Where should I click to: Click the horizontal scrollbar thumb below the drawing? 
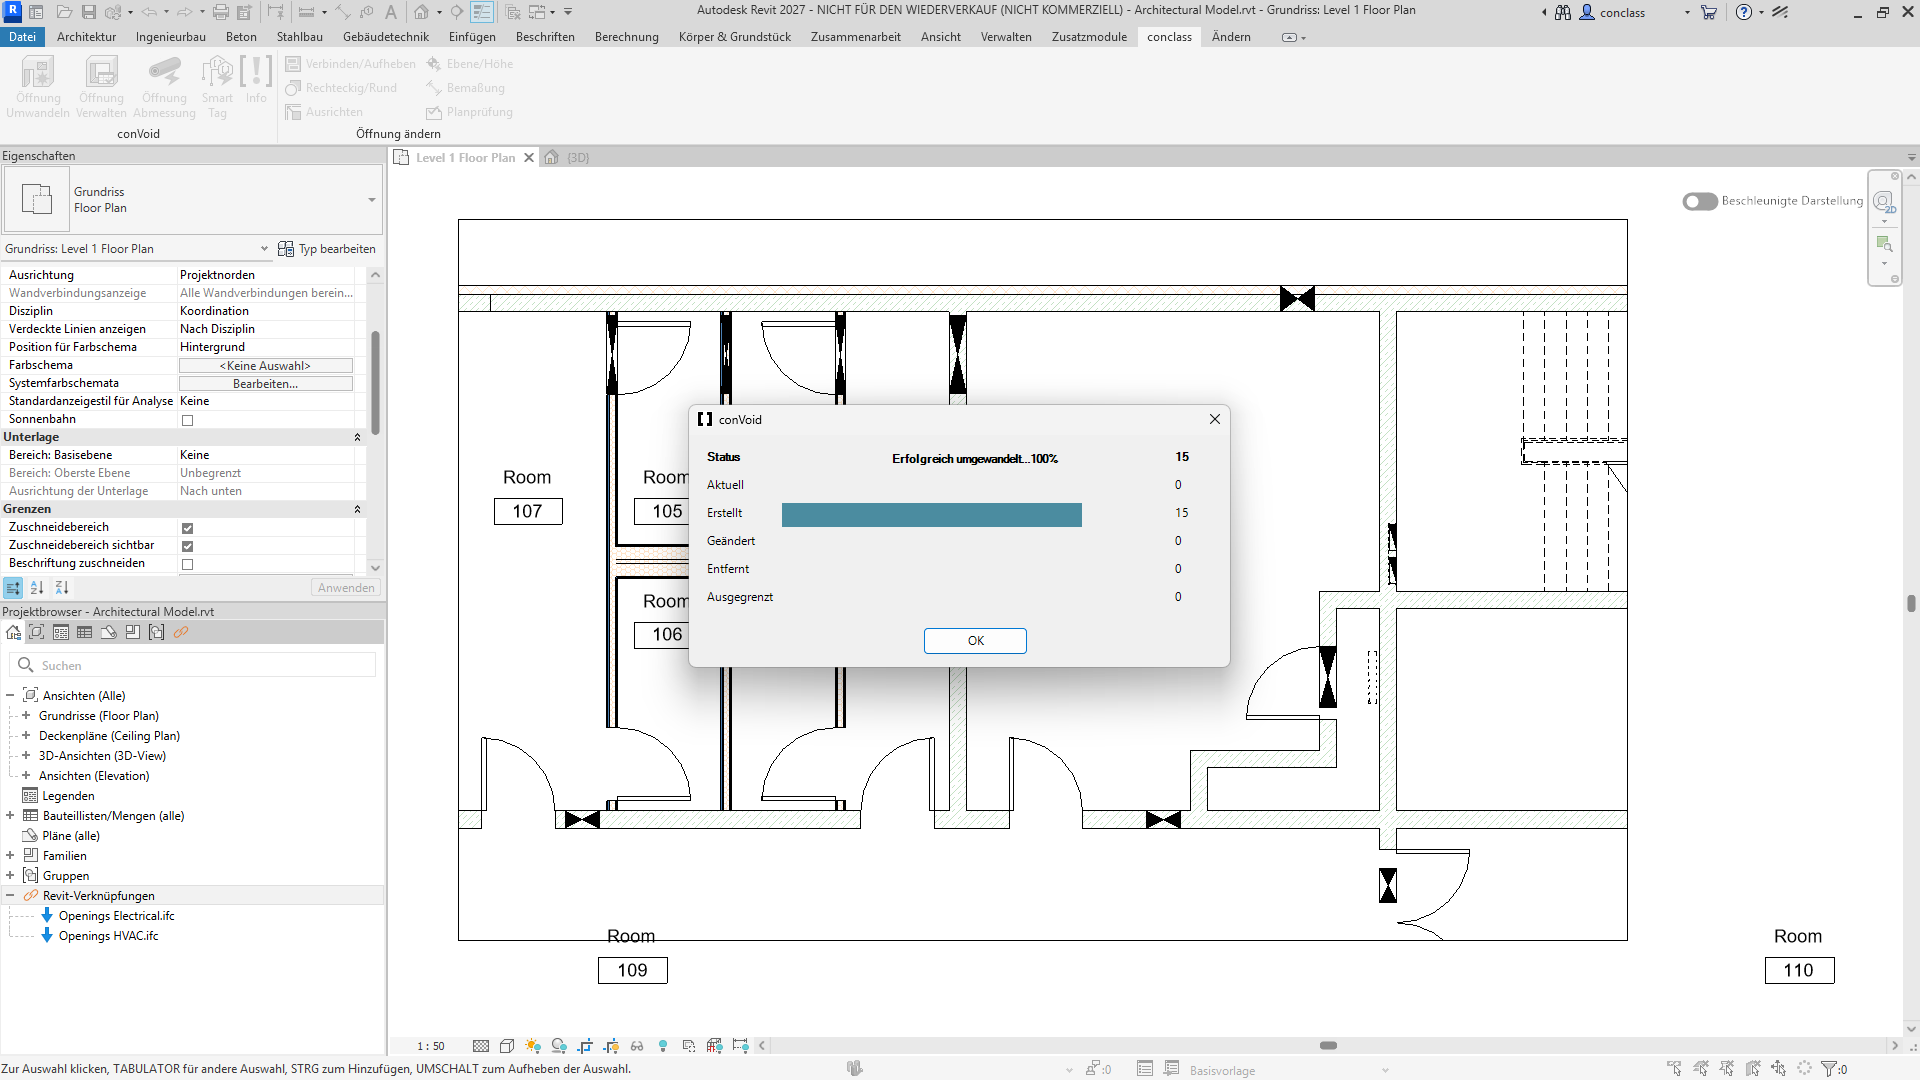1328,1046
